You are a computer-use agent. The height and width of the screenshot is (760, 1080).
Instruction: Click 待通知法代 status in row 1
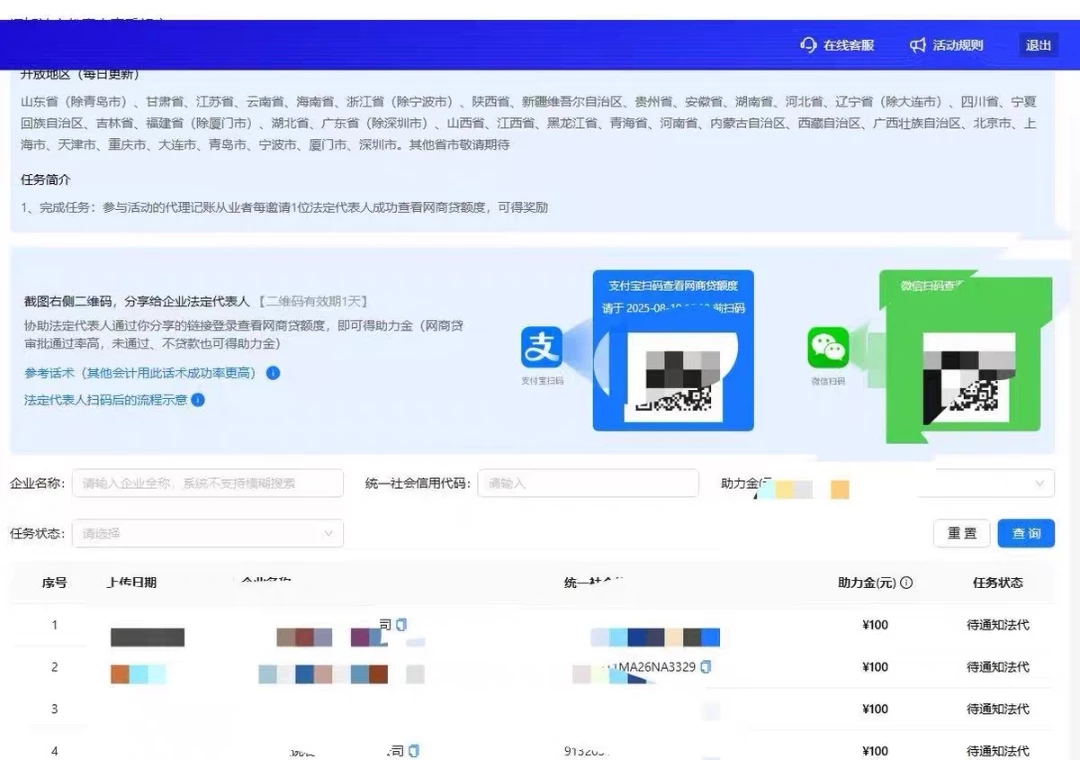(x=997, y=625)
